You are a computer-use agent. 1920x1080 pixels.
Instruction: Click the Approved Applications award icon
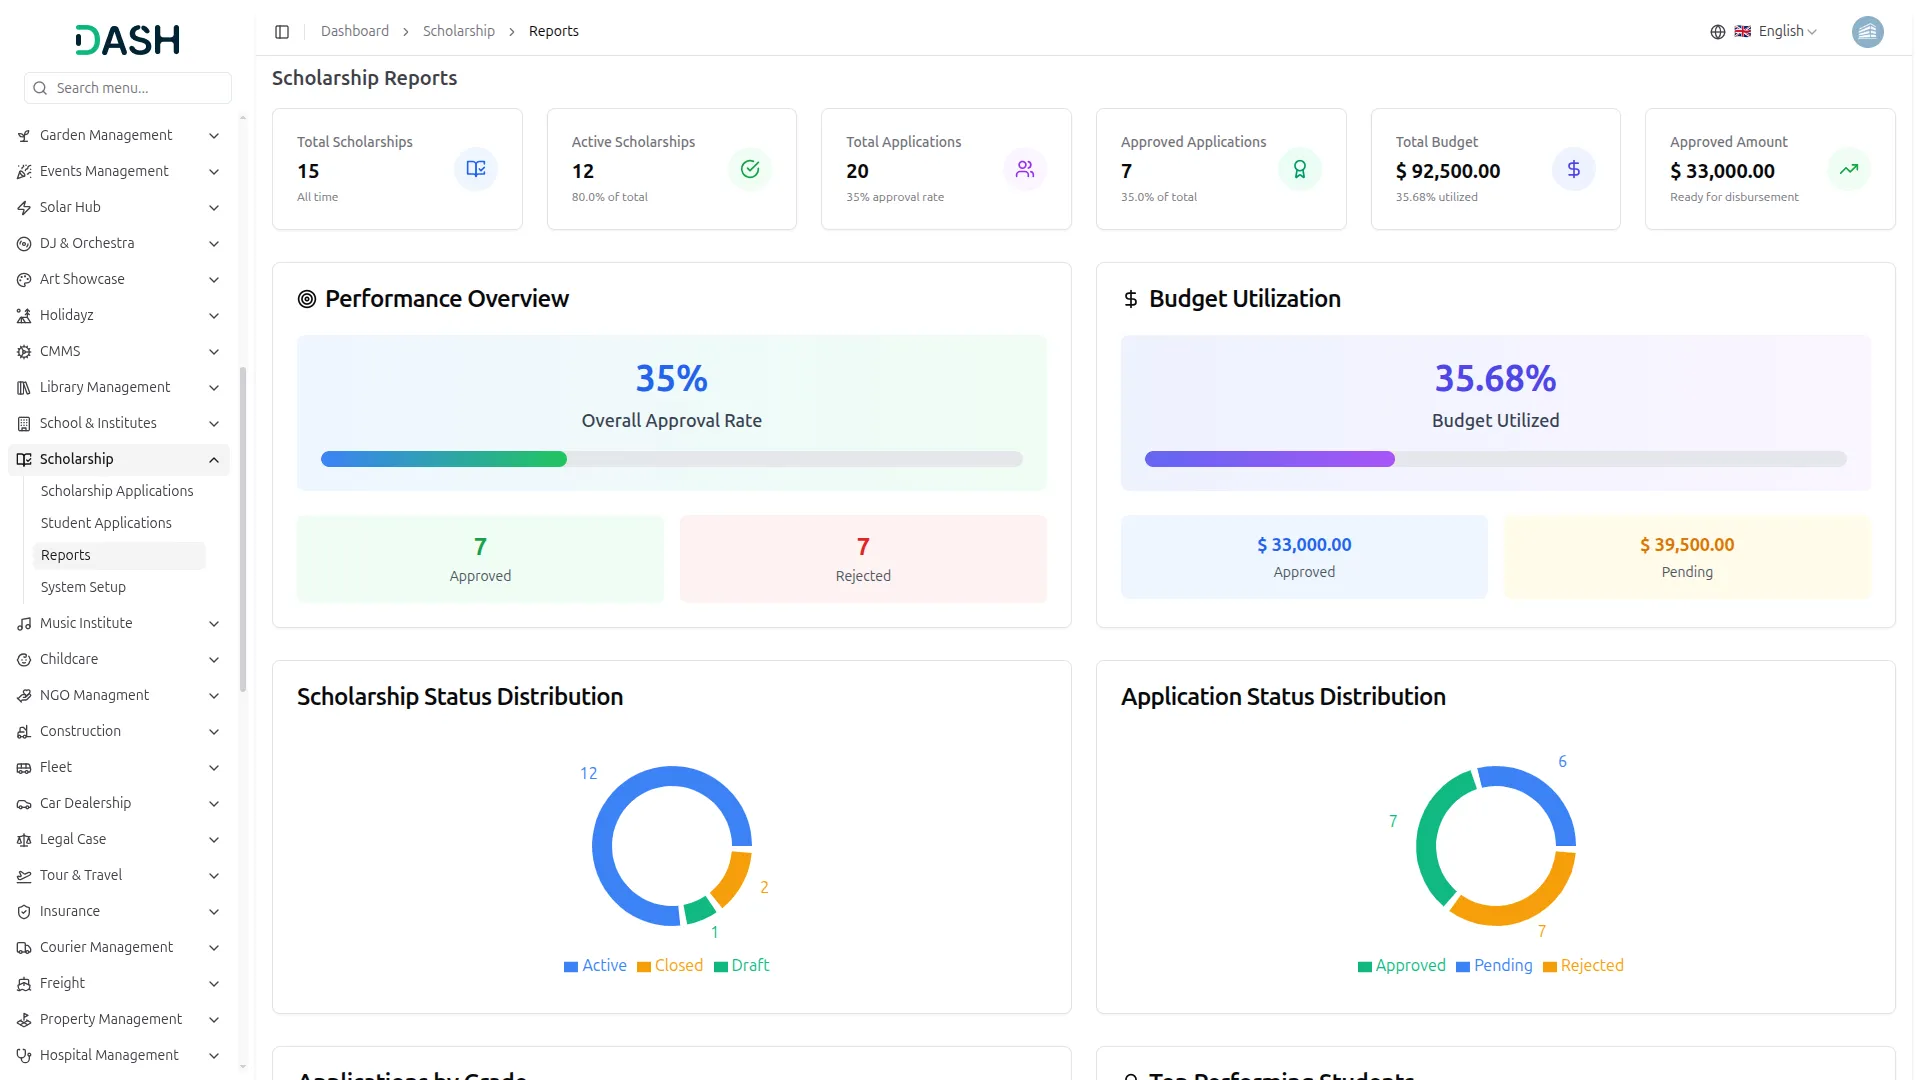[x=1299, y=169]
